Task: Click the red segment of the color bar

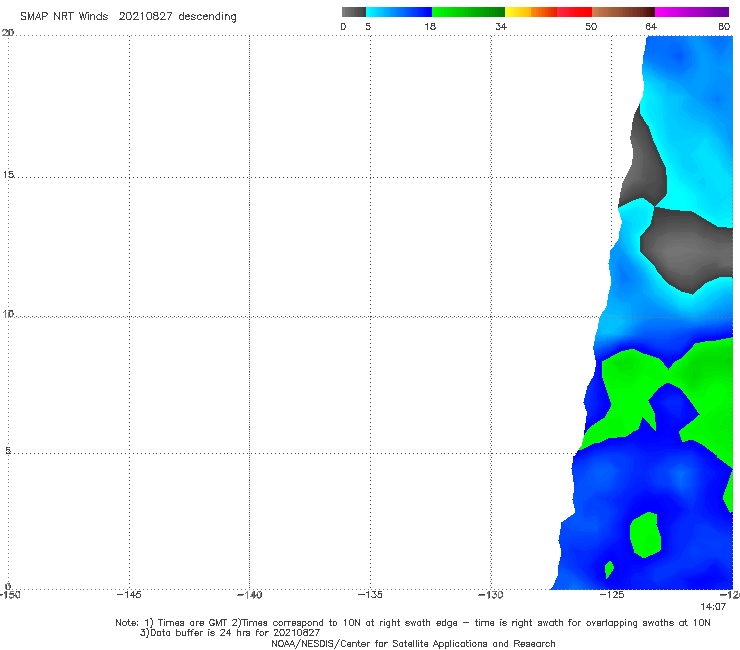Action: [574, 12]
